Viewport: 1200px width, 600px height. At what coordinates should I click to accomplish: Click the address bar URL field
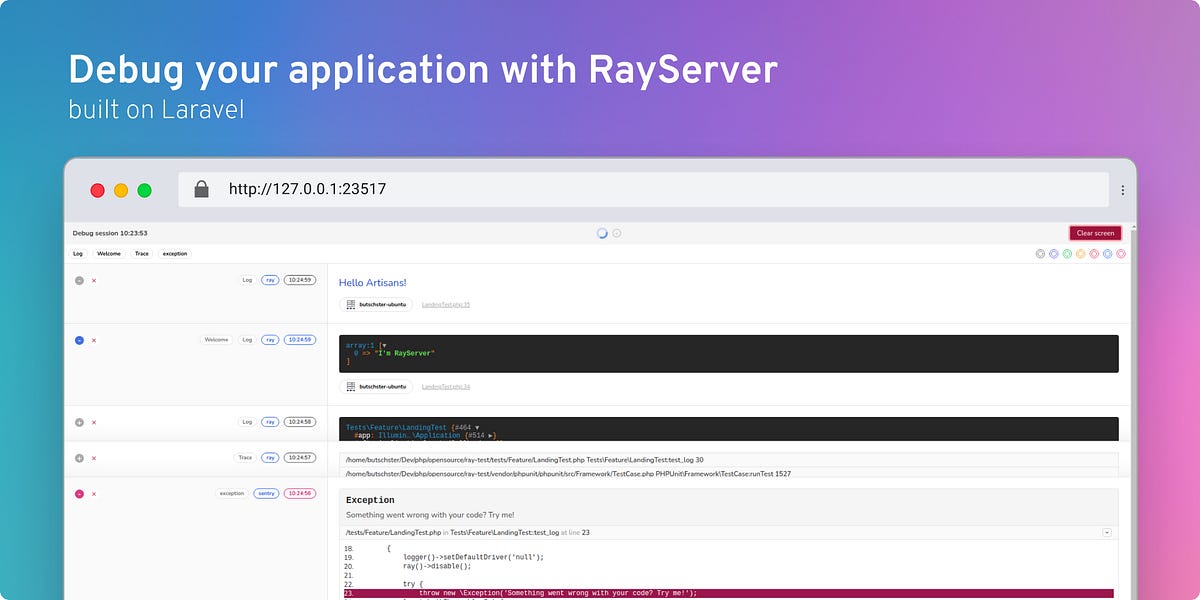pyautogui.click(x=643, y=189)
